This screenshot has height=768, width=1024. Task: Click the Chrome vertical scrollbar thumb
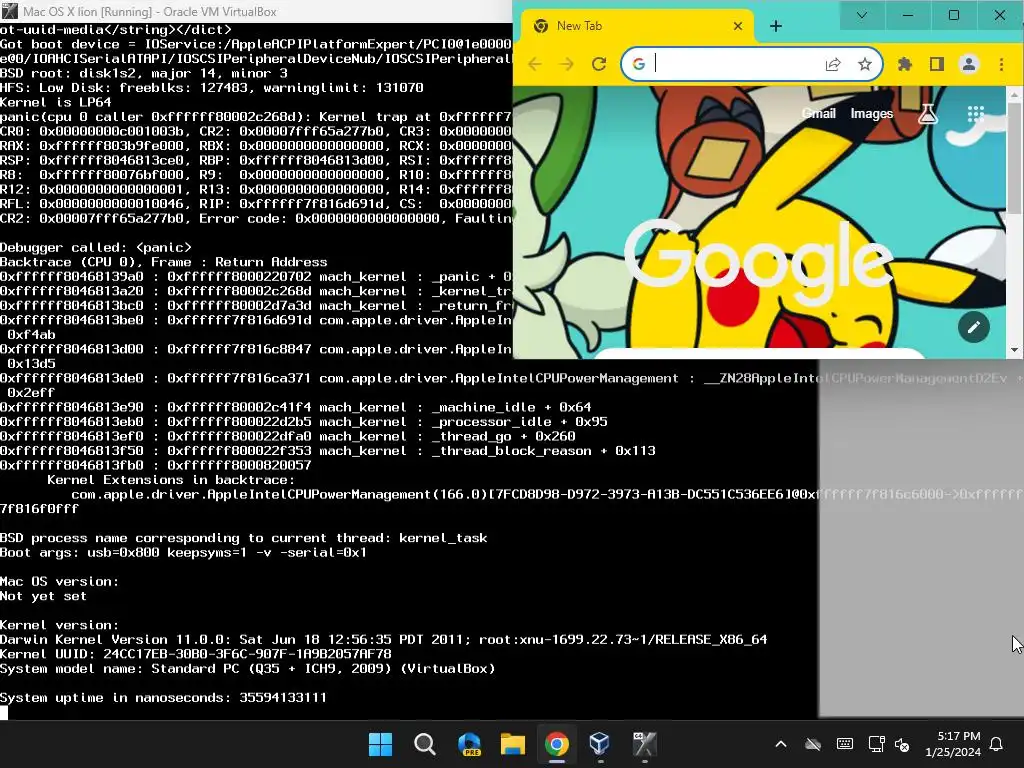coord(1015,157)
